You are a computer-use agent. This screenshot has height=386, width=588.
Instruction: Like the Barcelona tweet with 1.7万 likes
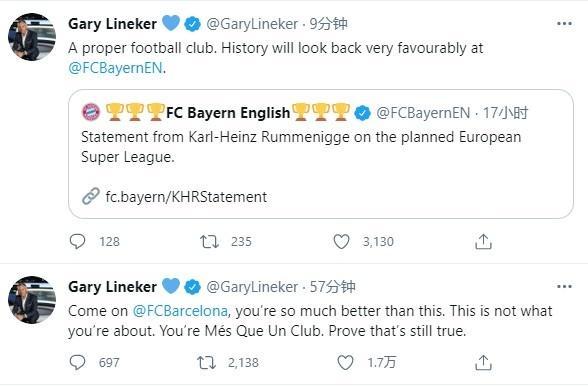pos(345,363)
